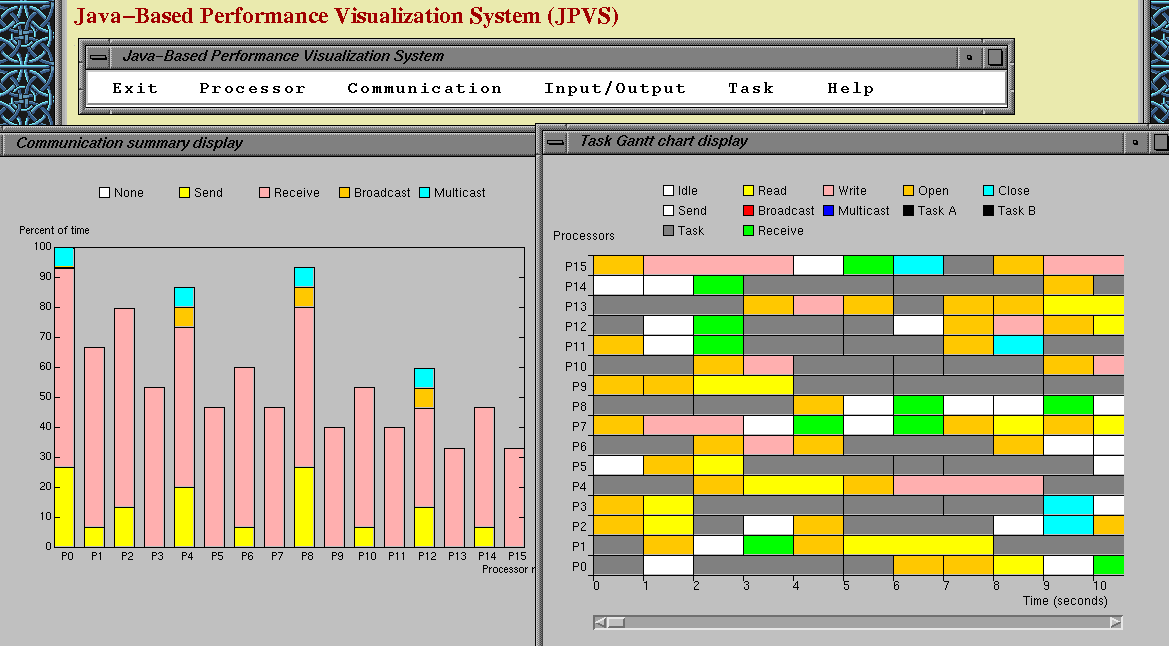Click the red Broadcast legend swatch in Gantt chart
1169x646 pixels.
(x=749, y=211)
